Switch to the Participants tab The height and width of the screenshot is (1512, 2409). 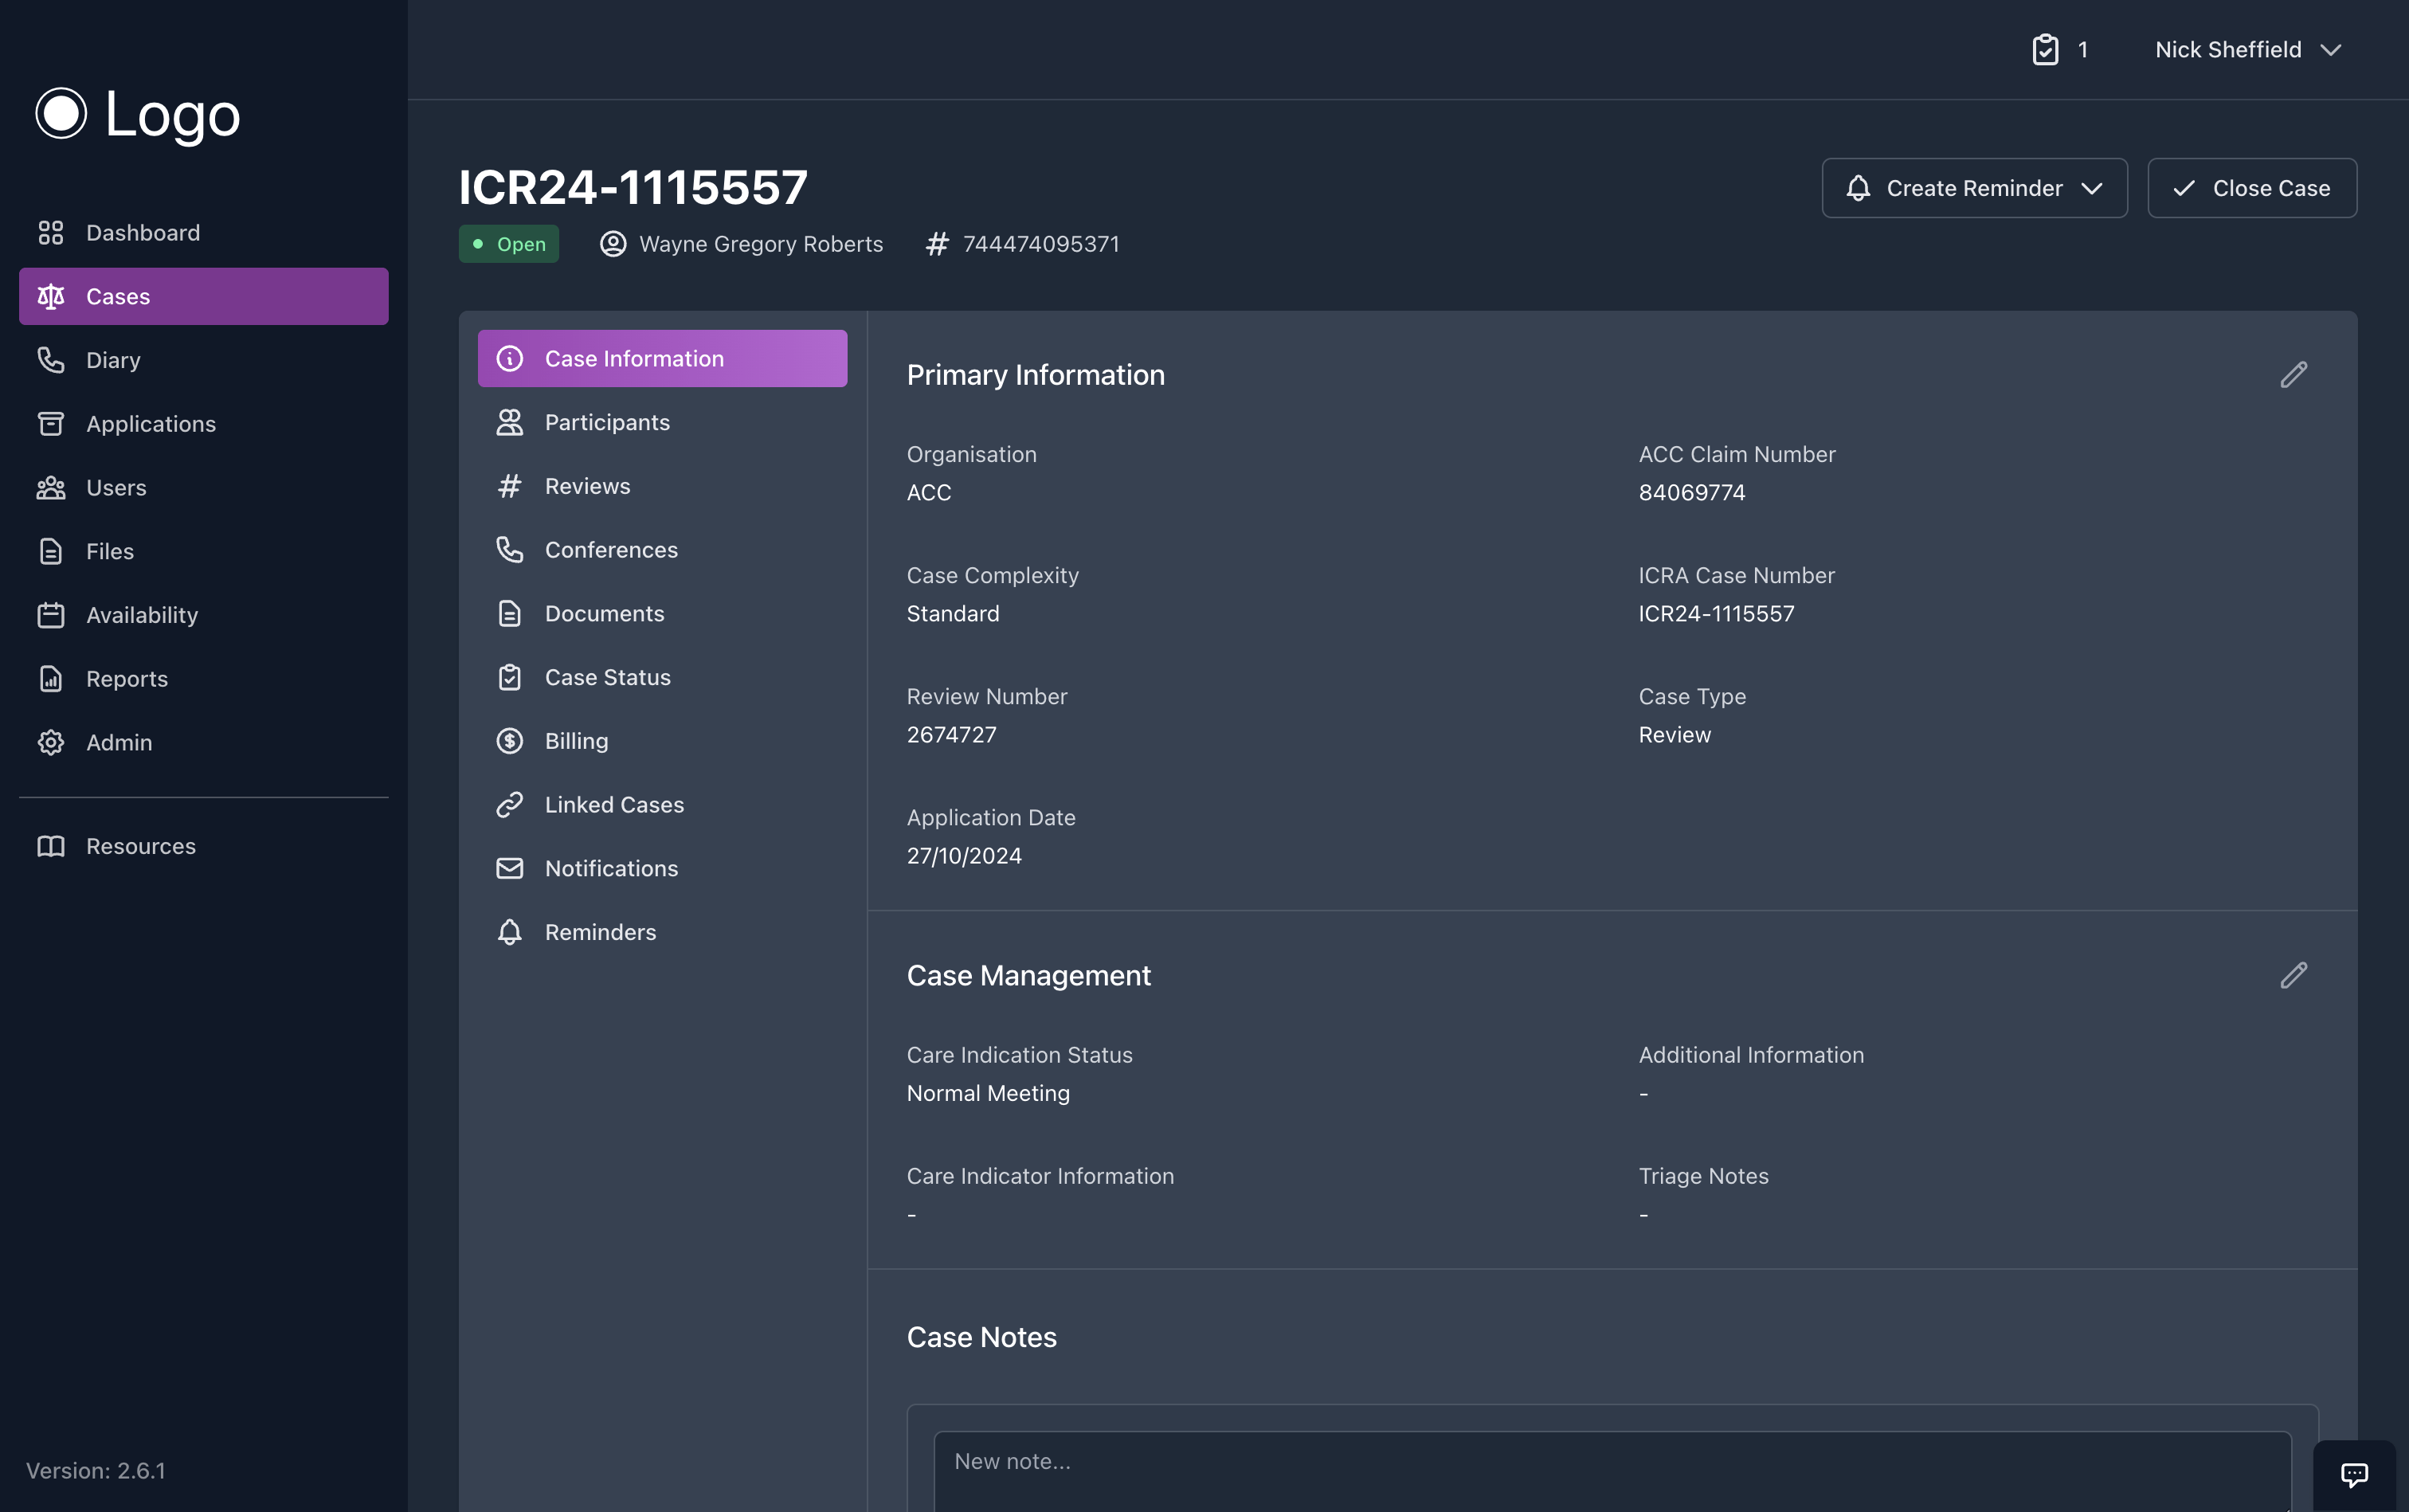pos(607,421)
